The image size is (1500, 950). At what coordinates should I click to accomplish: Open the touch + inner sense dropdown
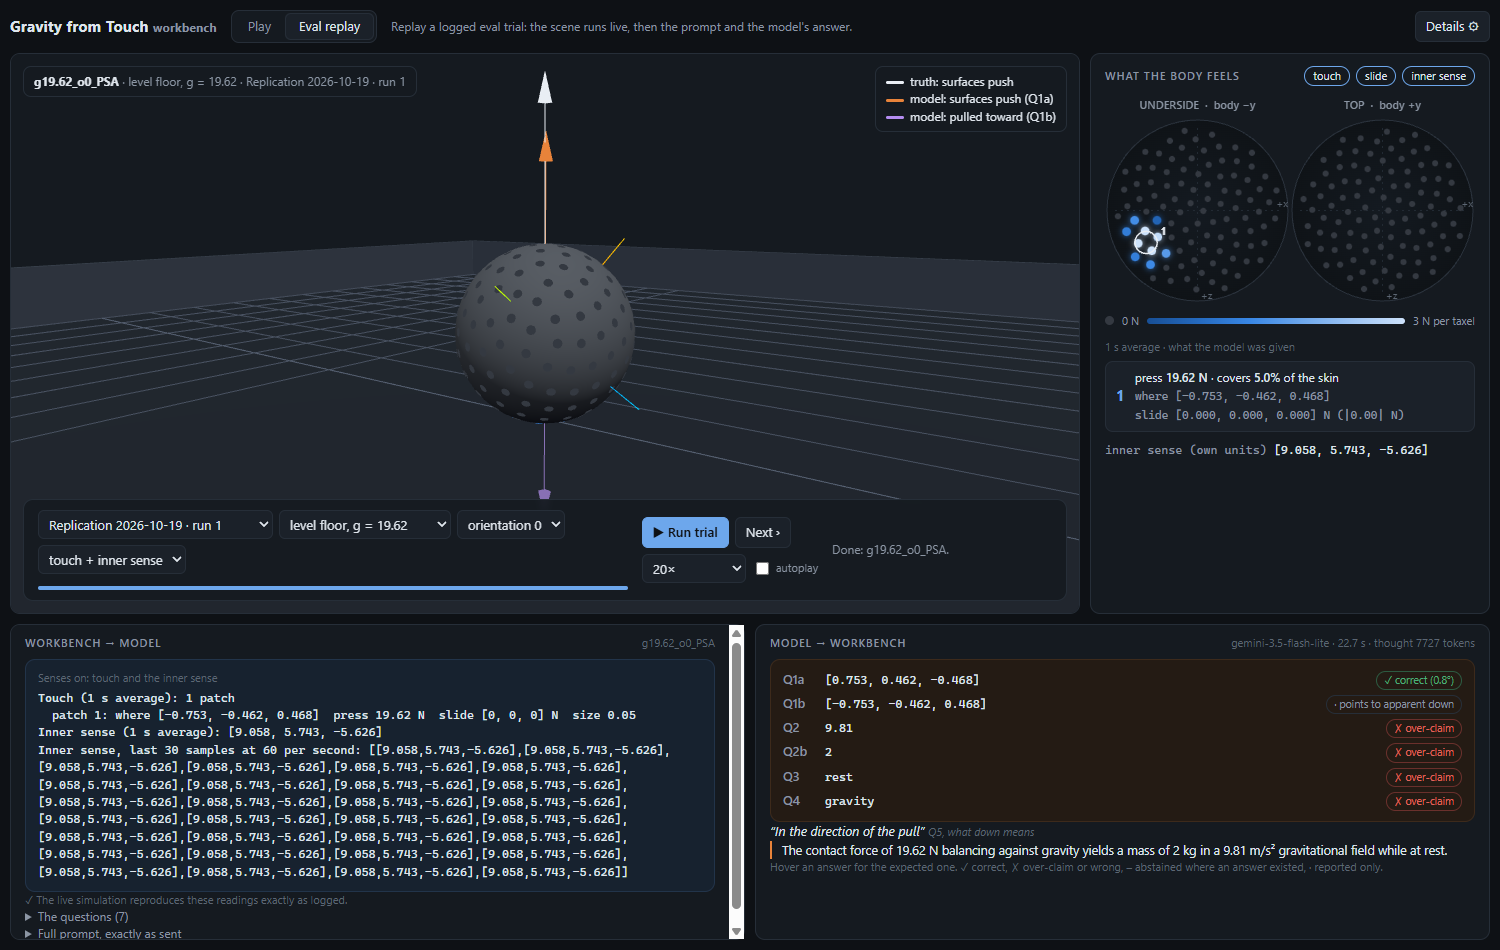point(111,560)
